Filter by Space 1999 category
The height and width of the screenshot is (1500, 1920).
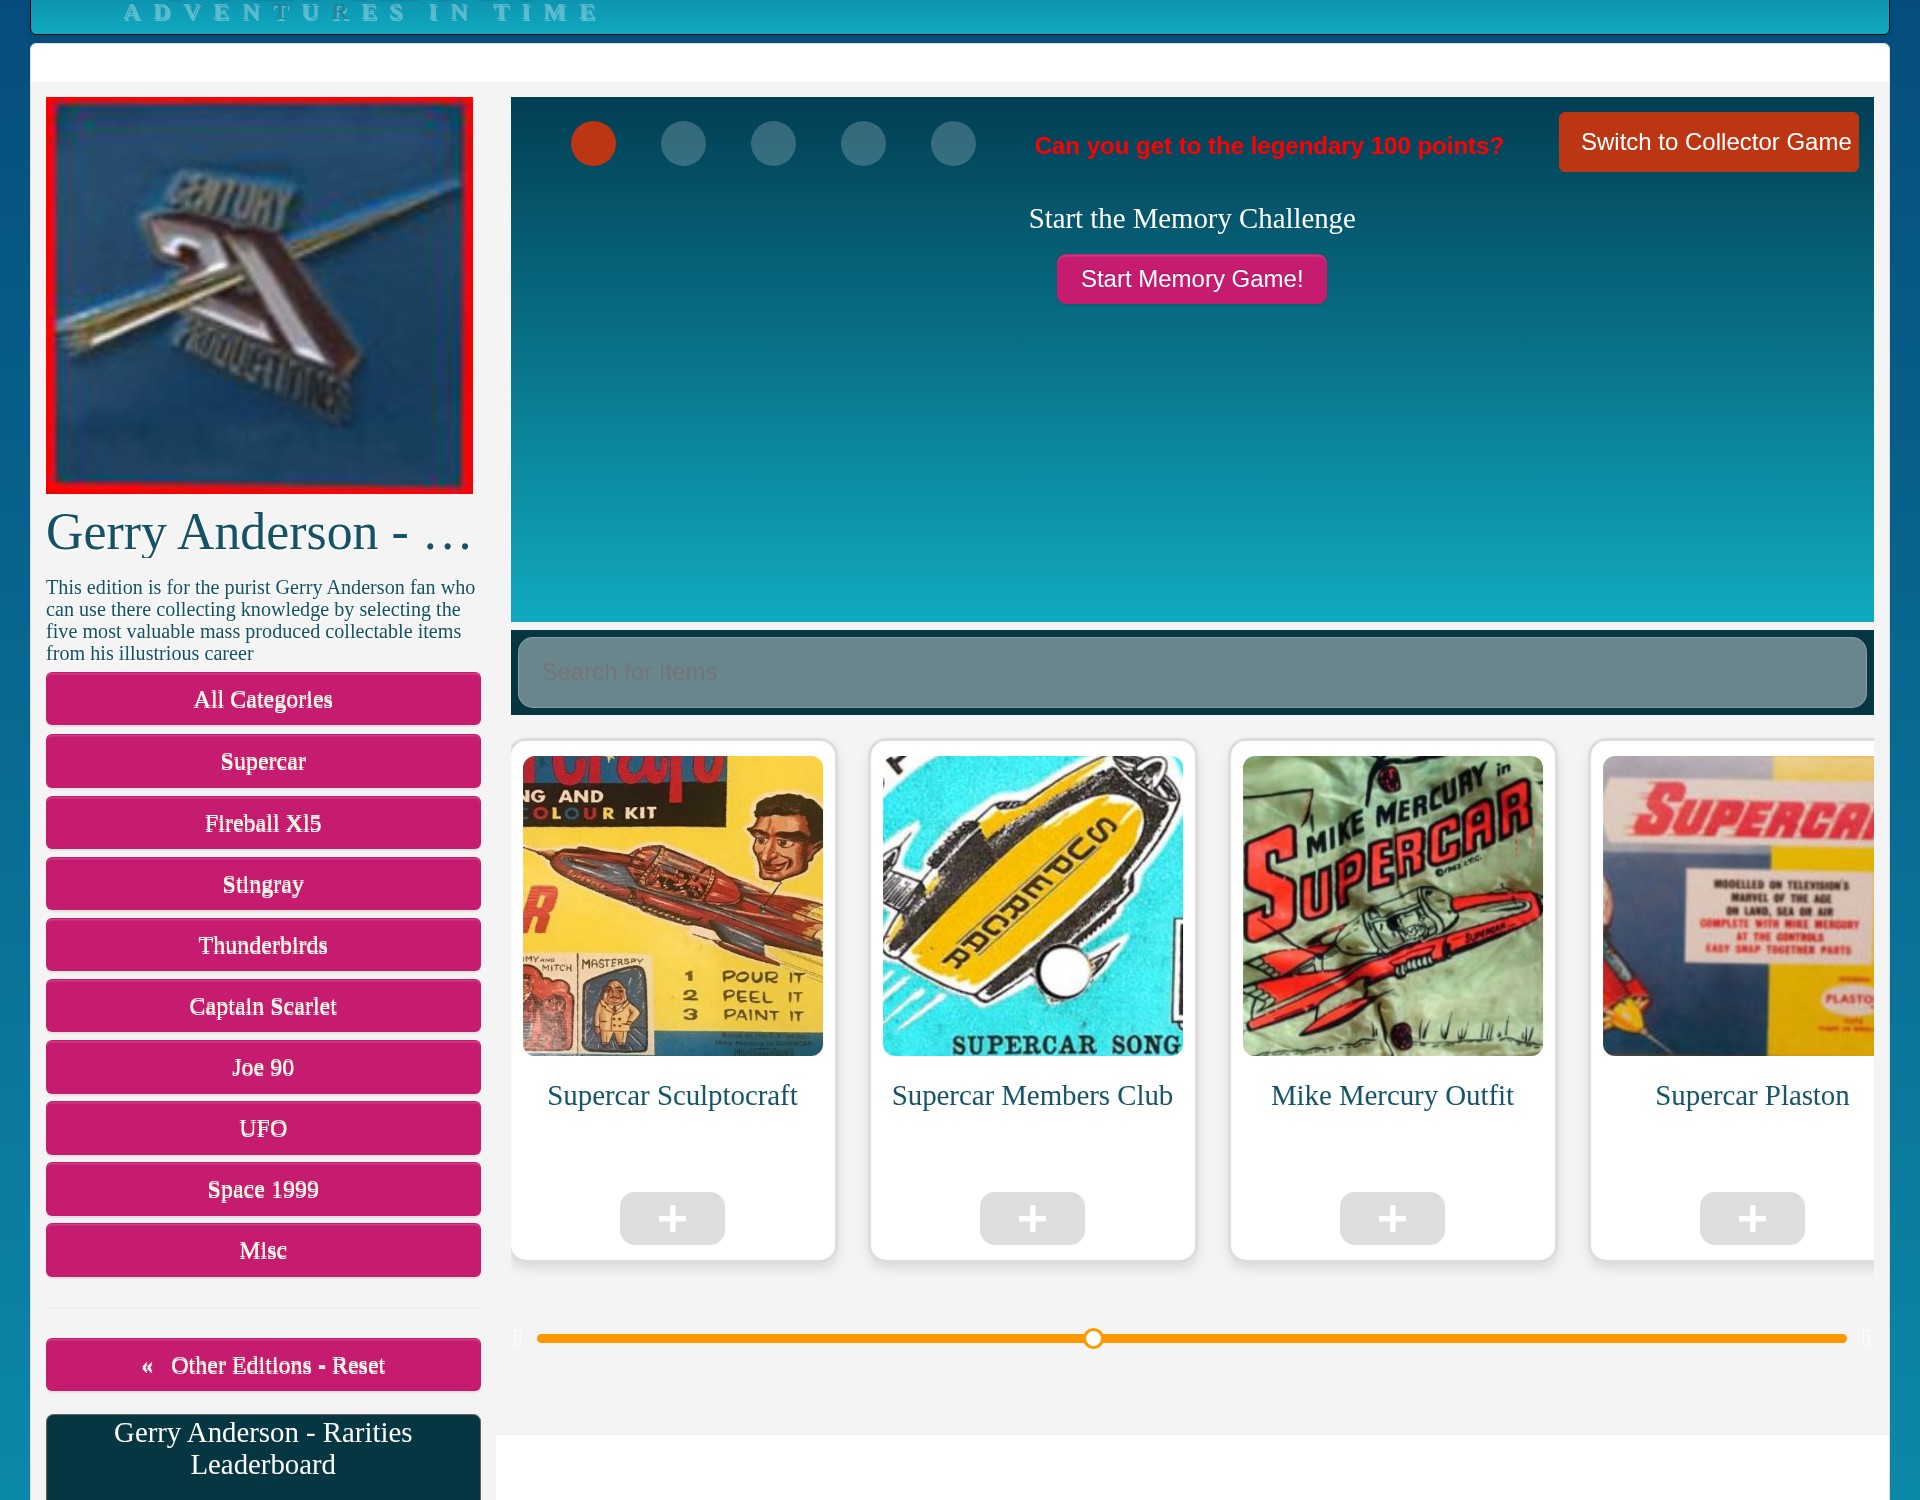click(x=263, y=1189)
